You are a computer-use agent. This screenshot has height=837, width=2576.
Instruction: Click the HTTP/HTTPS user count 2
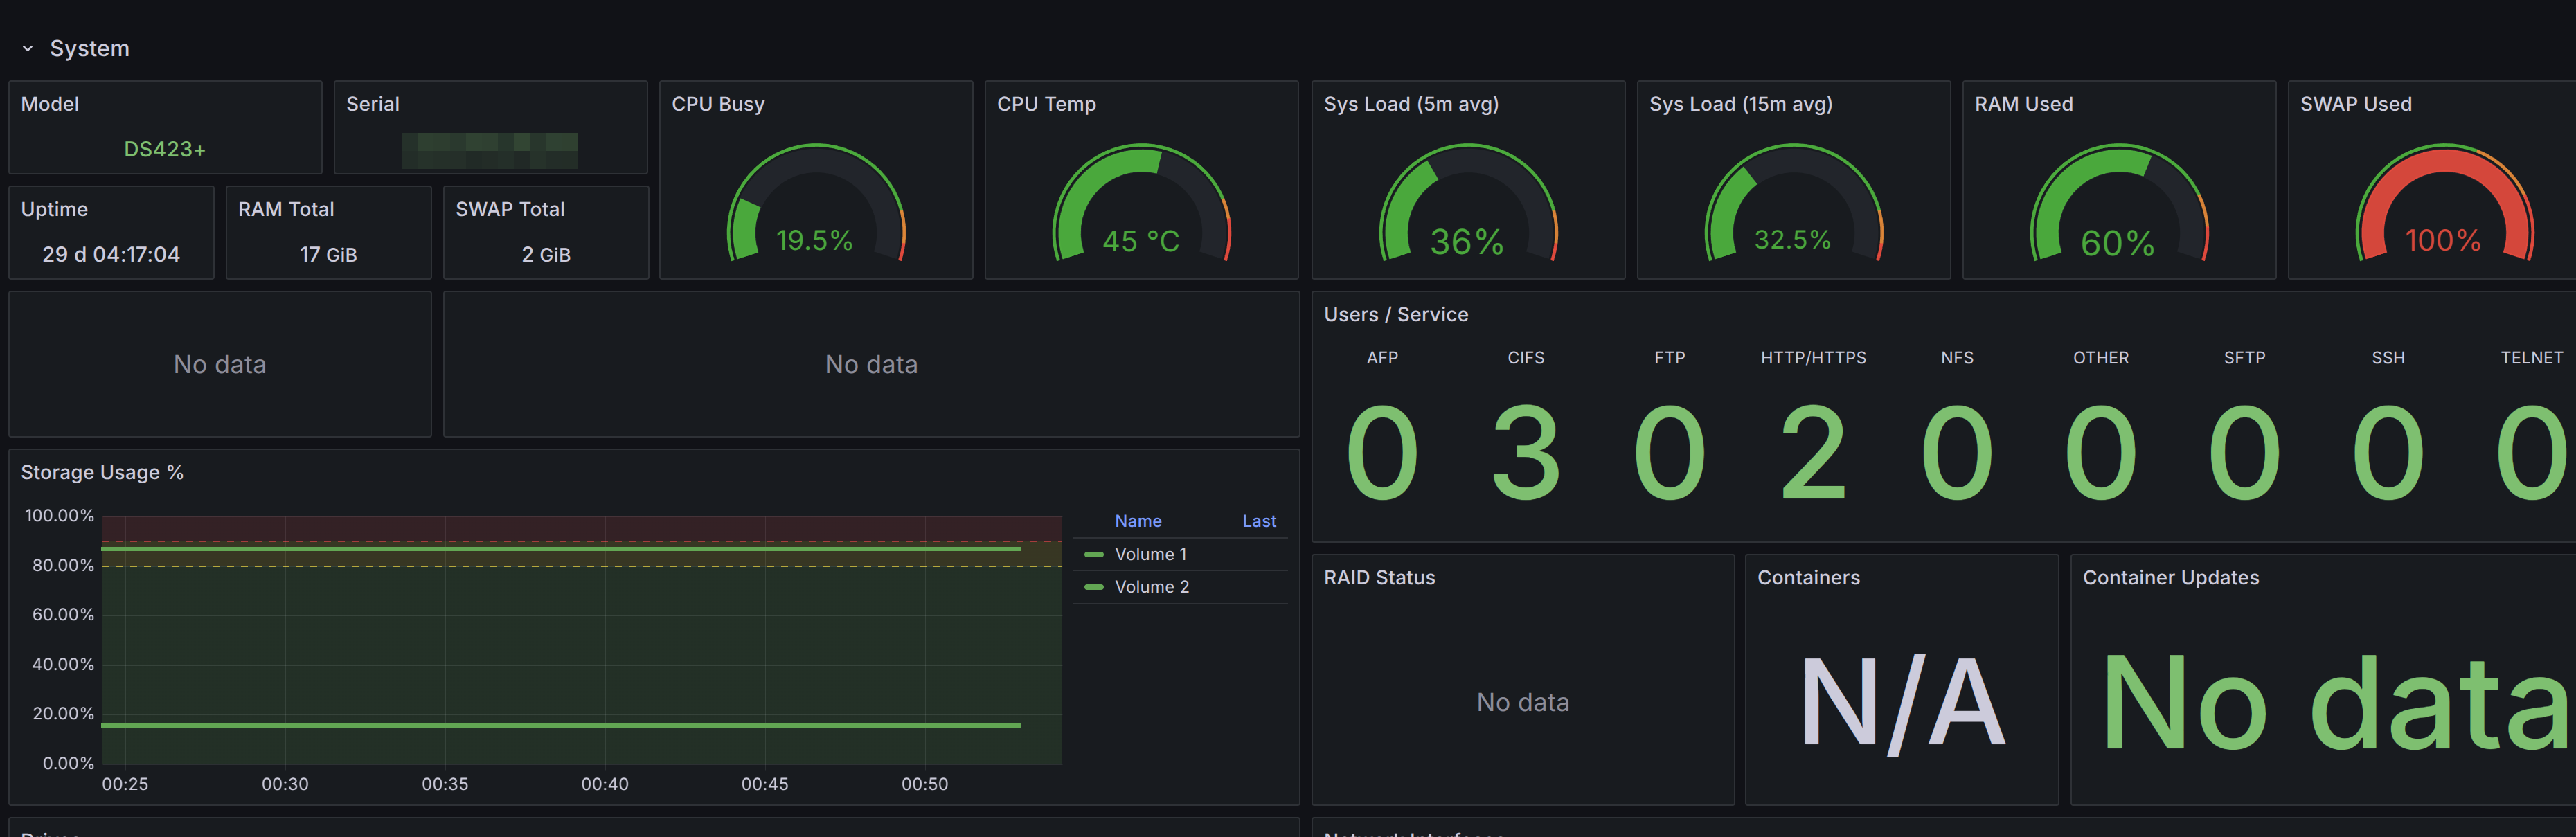1813,452
